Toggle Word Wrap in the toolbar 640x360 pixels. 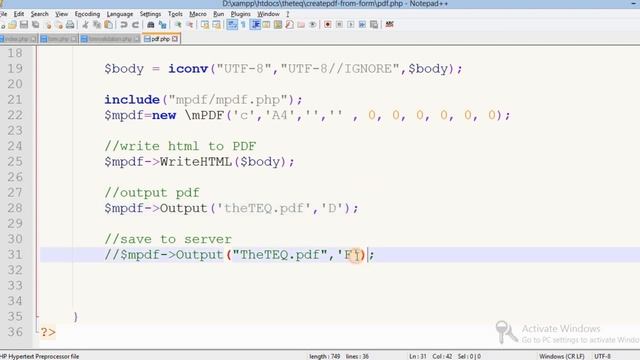pos(232,25)
